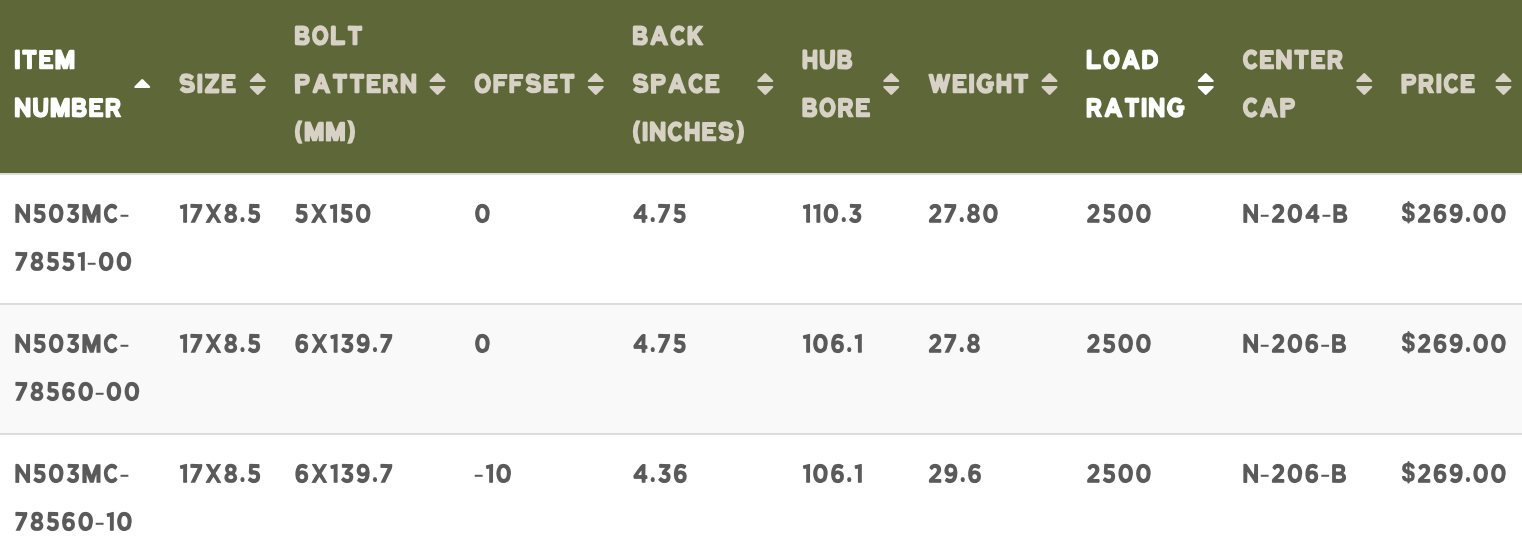1522x548 pixels.
Task: Sort by Bolt Pattern arrows icon
Action: point(437,84)
